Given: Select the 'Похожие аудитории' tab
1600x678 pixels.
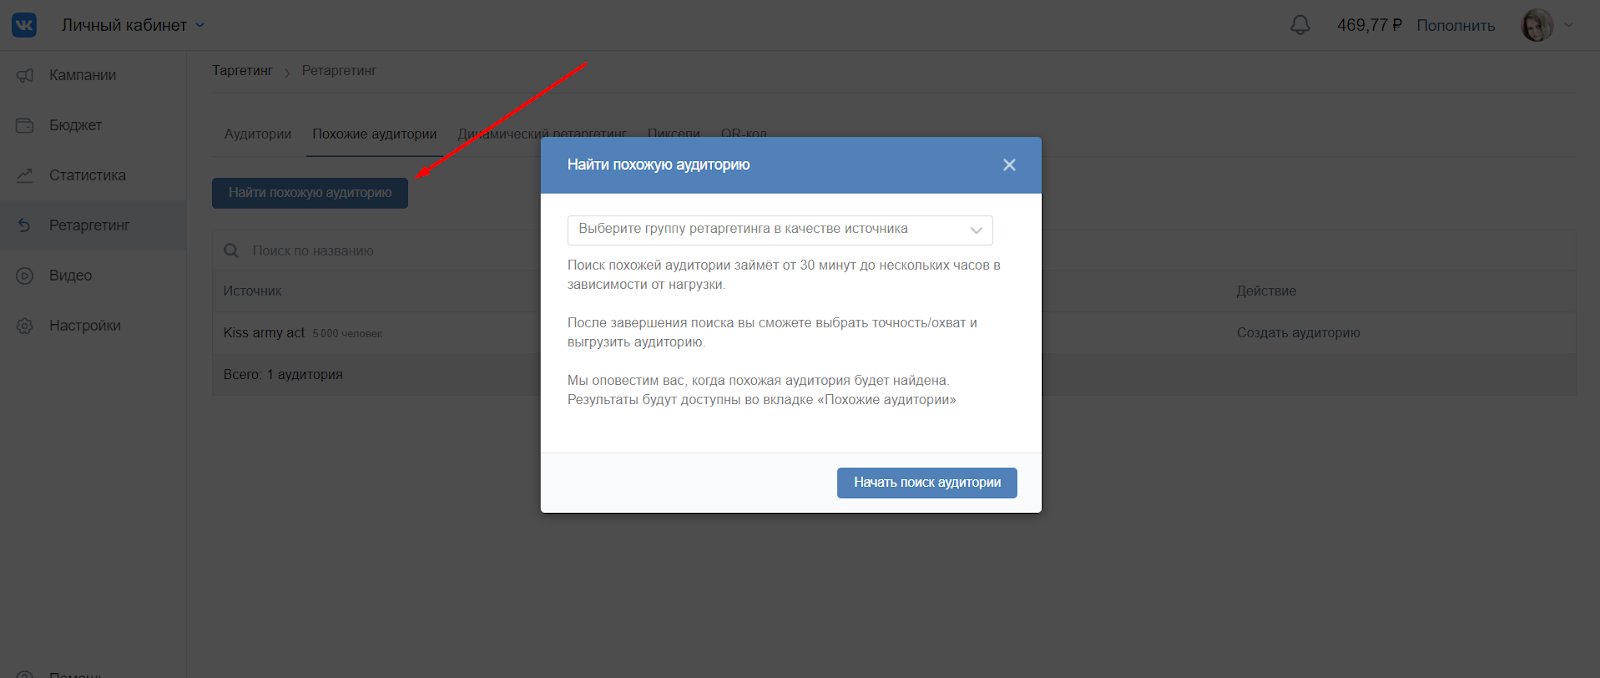Looking at the screenshot, I should 374,134.
